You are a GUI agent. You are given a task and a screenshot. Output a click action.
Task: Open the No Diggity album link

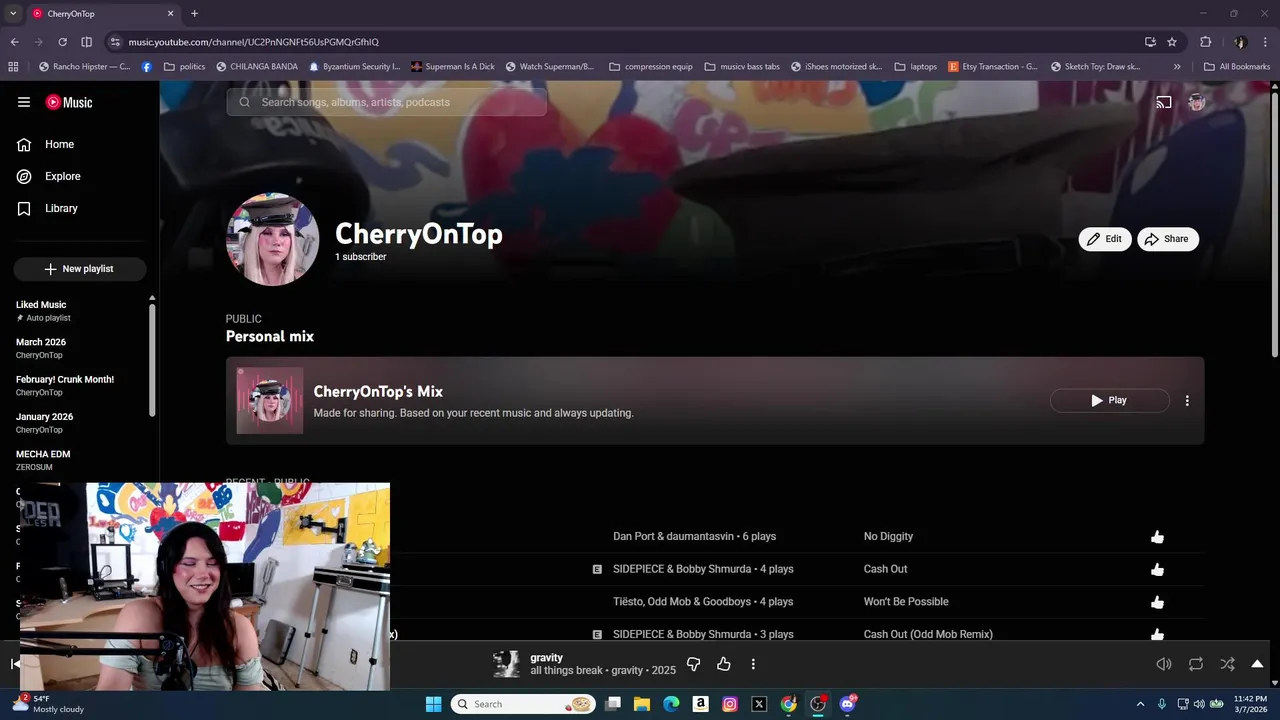point(888,536)
